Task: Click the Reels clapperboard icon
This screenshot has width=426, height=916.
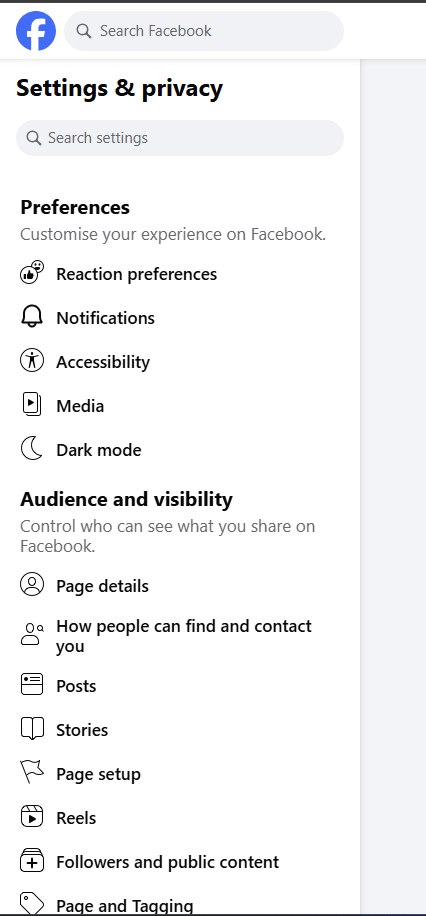Action: tap(32, 817)
